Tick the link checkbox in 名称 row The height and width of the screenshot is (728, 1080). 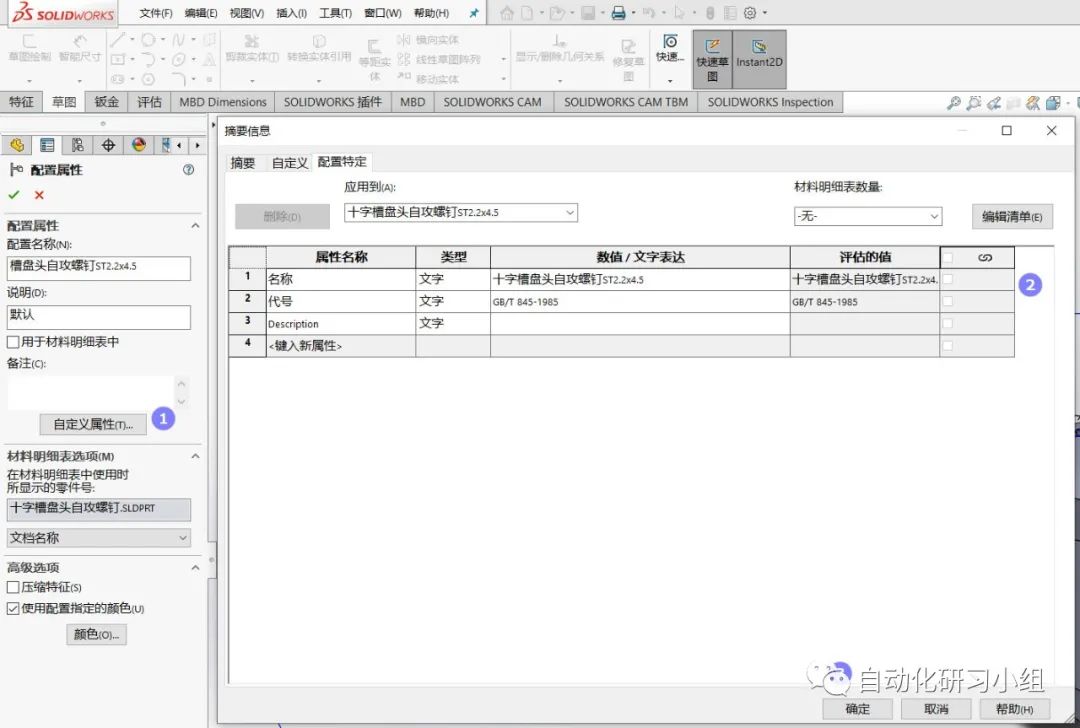click(x=948, y=279)
